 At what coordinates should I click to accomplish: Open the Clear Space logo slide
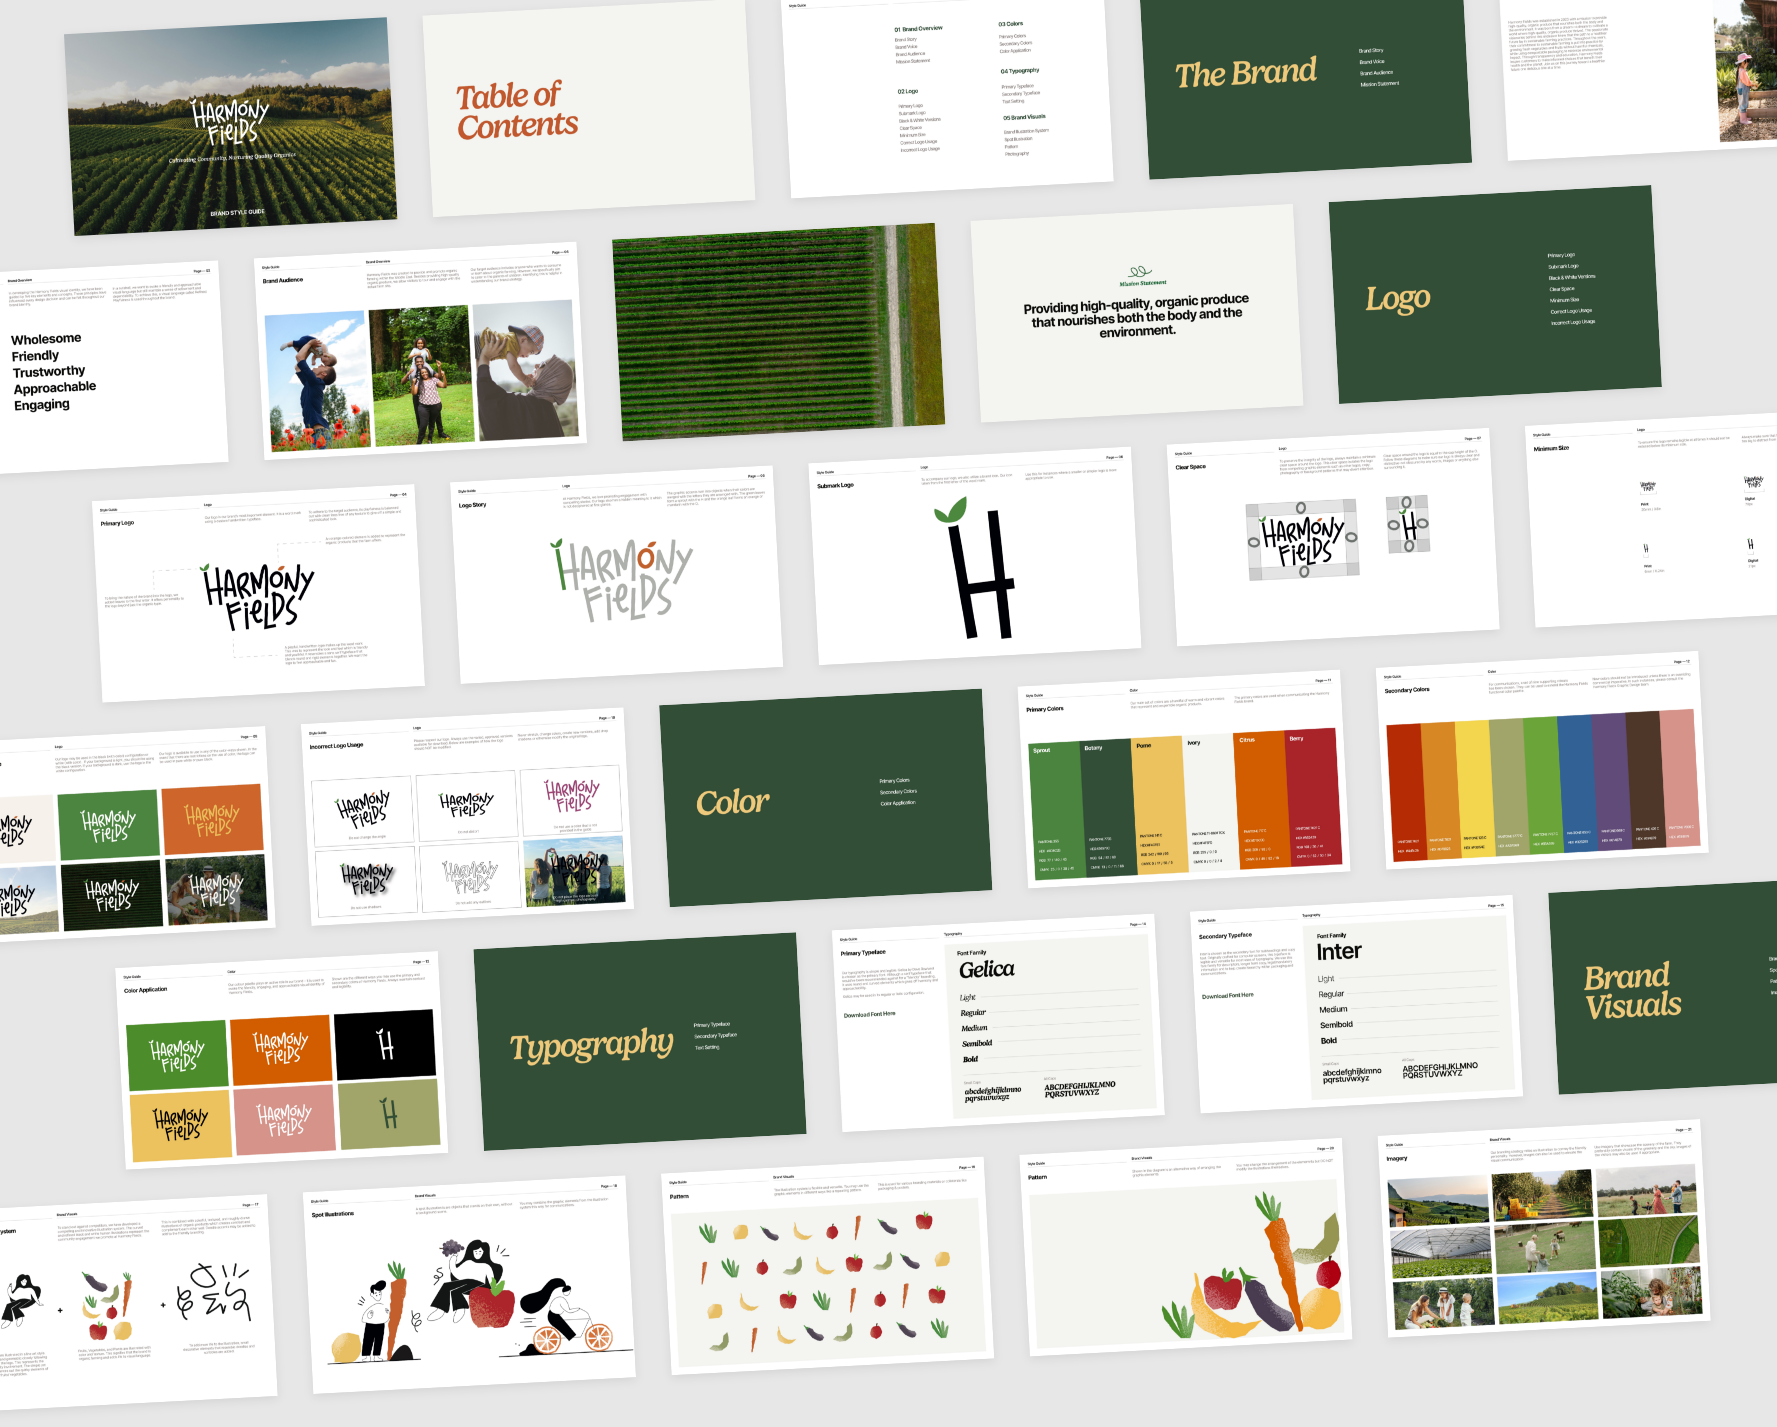tap(1333, 537)
